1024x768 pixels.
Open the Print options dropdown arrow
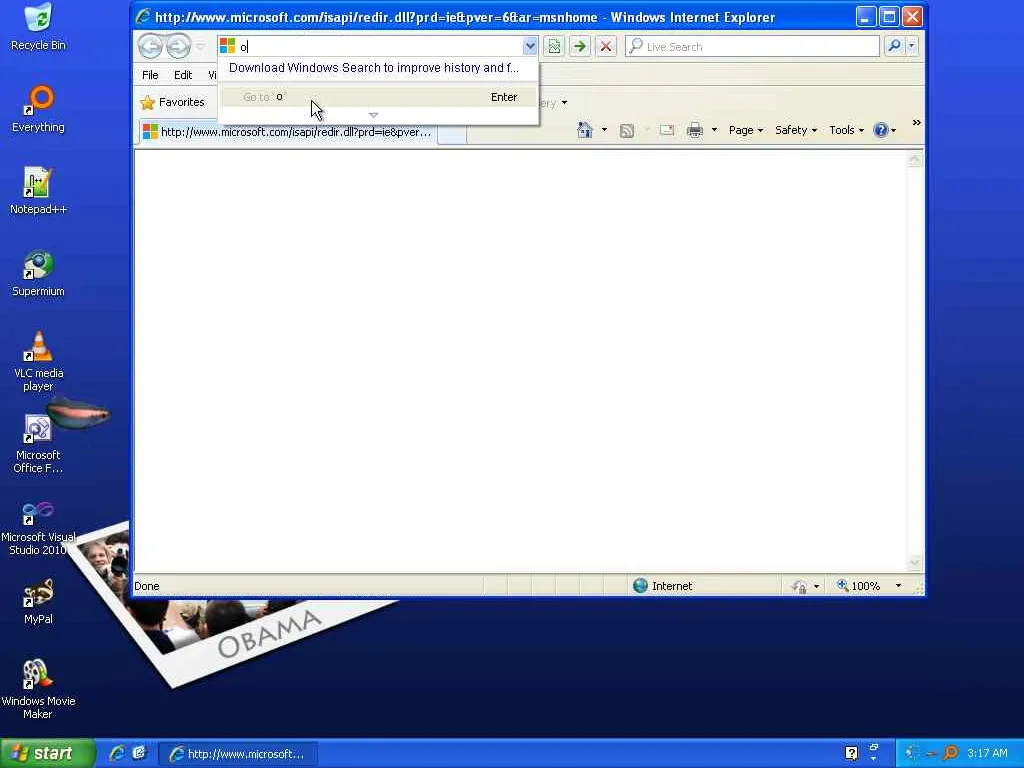[x=714, y=130]
